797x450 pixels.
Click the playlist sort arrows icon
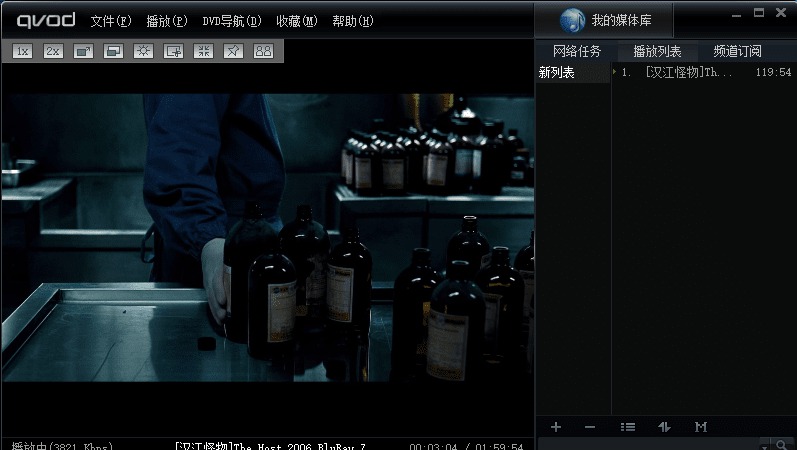point(664,427)
